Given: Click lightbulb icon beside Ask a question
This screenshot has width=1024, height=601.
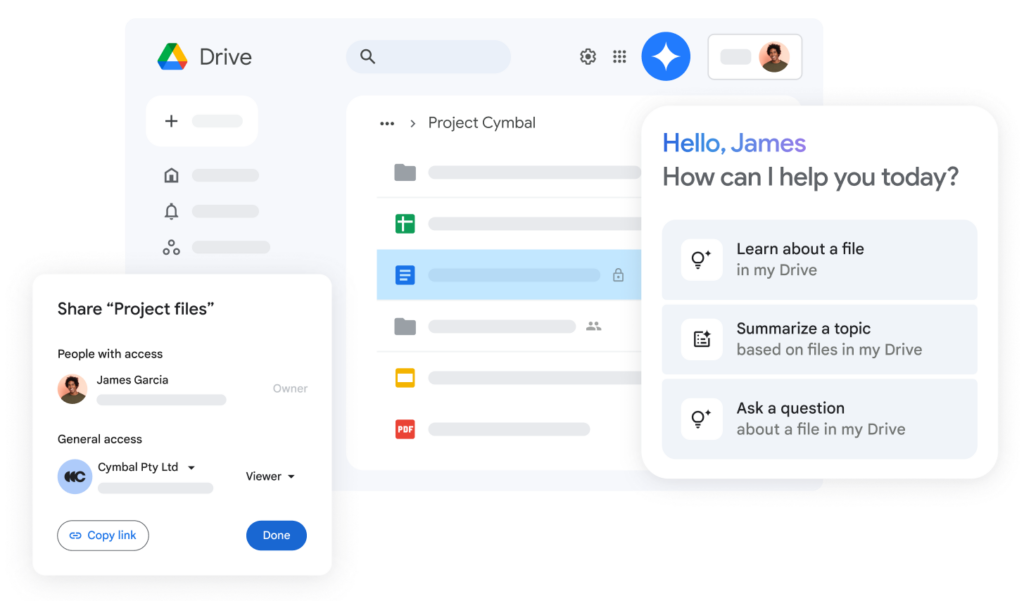Looking at the screenshot, I should pos(701,419).
